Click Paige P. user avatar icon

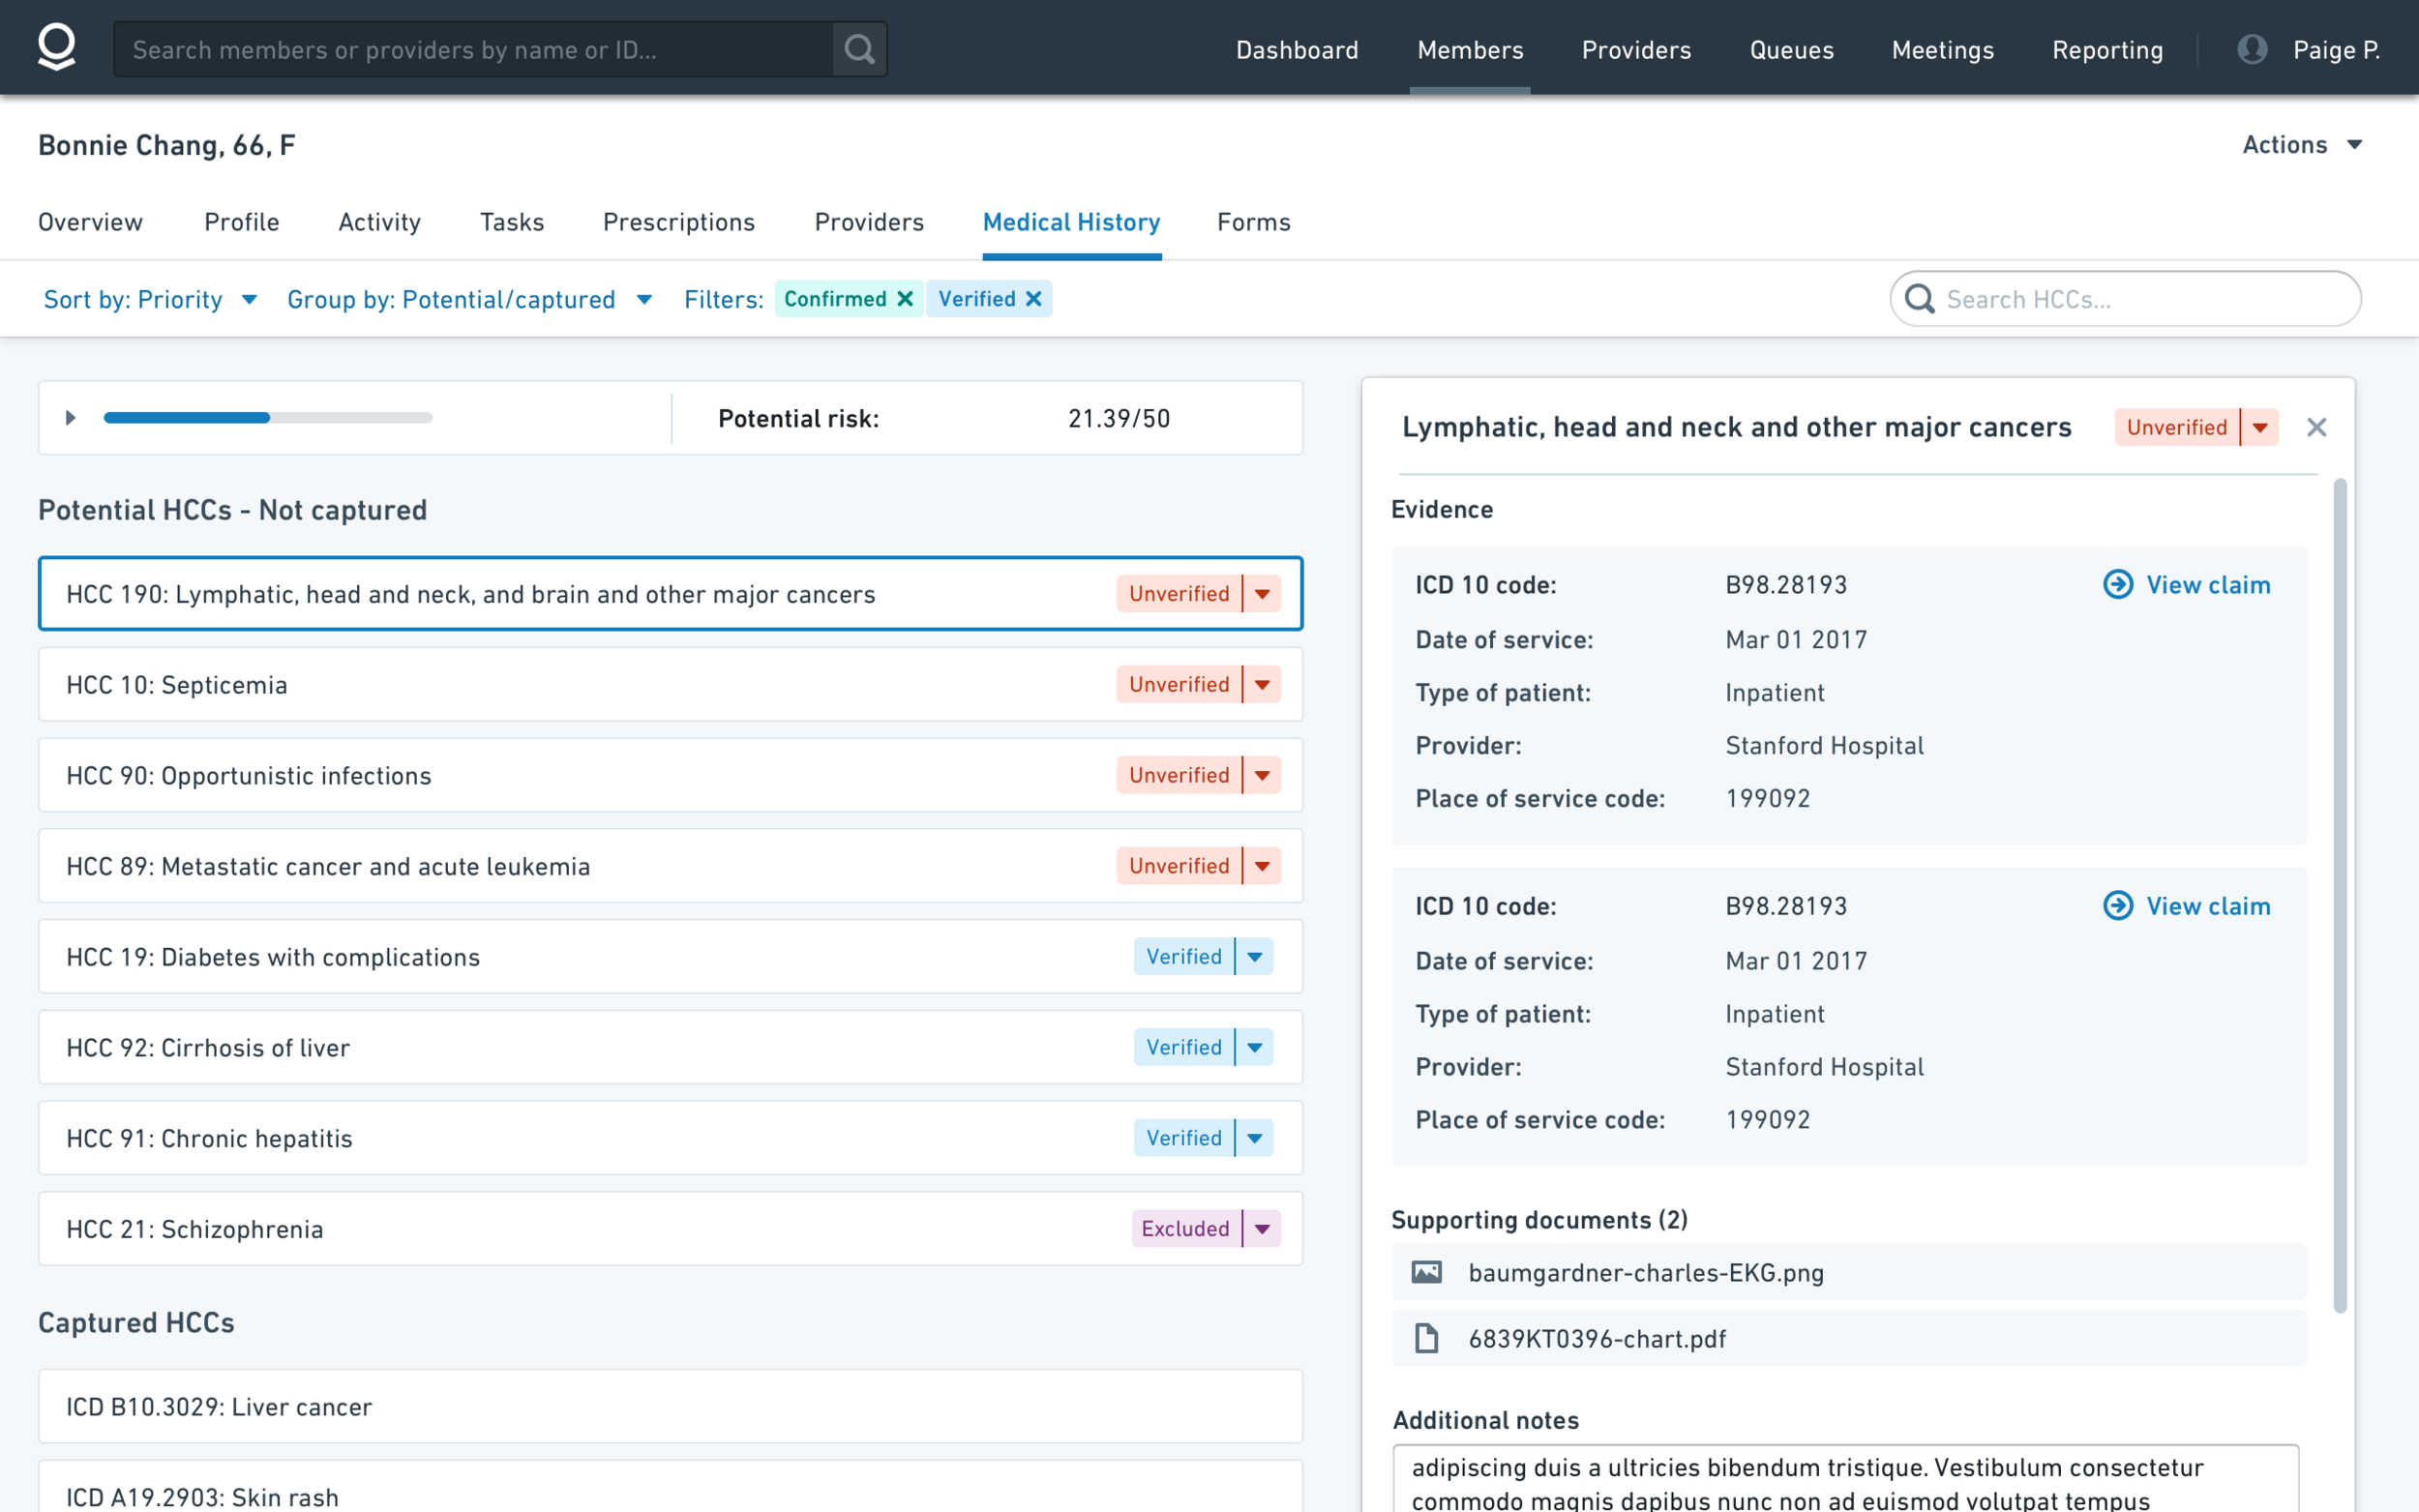[x=2251, y=49]
